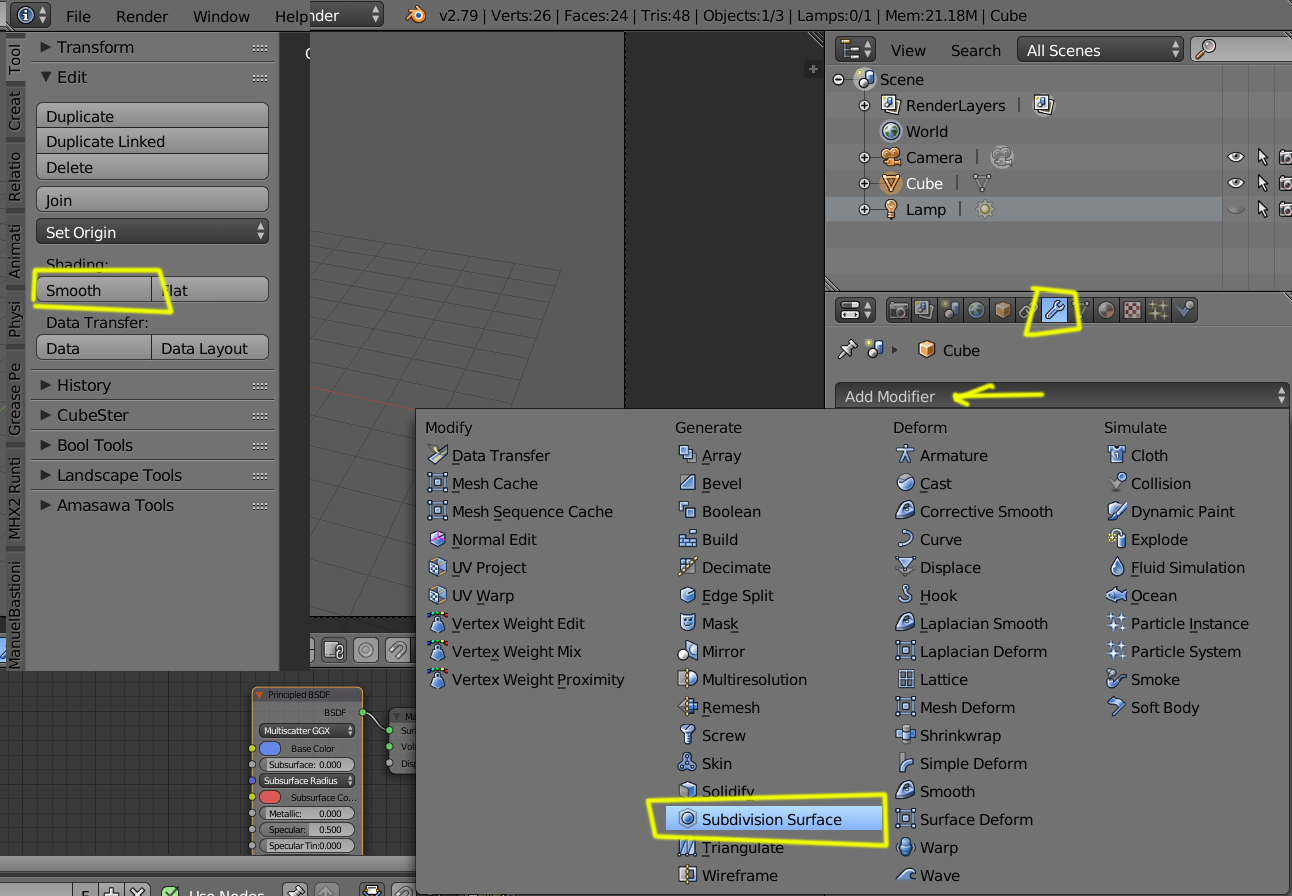This screenshot has width=1292, height=896.
Task: Collapse the Scene tree in outliner
Action: (838, 80)
